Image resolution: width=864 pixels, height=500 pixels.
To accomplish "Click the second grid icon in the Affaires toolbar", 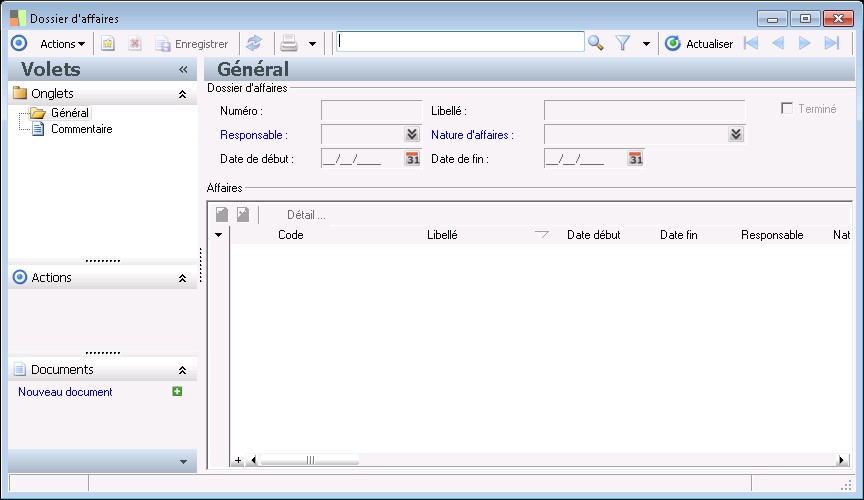I will click(x=243, y=214).
